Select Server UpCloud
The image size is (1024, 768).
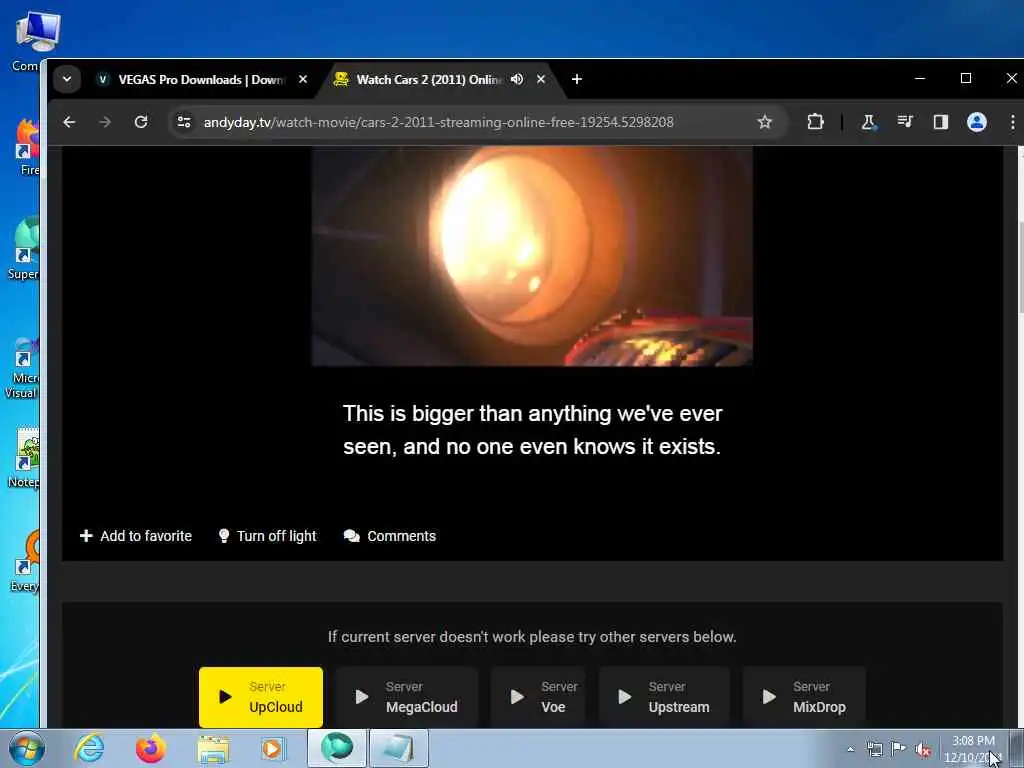[x=261, y=697]
